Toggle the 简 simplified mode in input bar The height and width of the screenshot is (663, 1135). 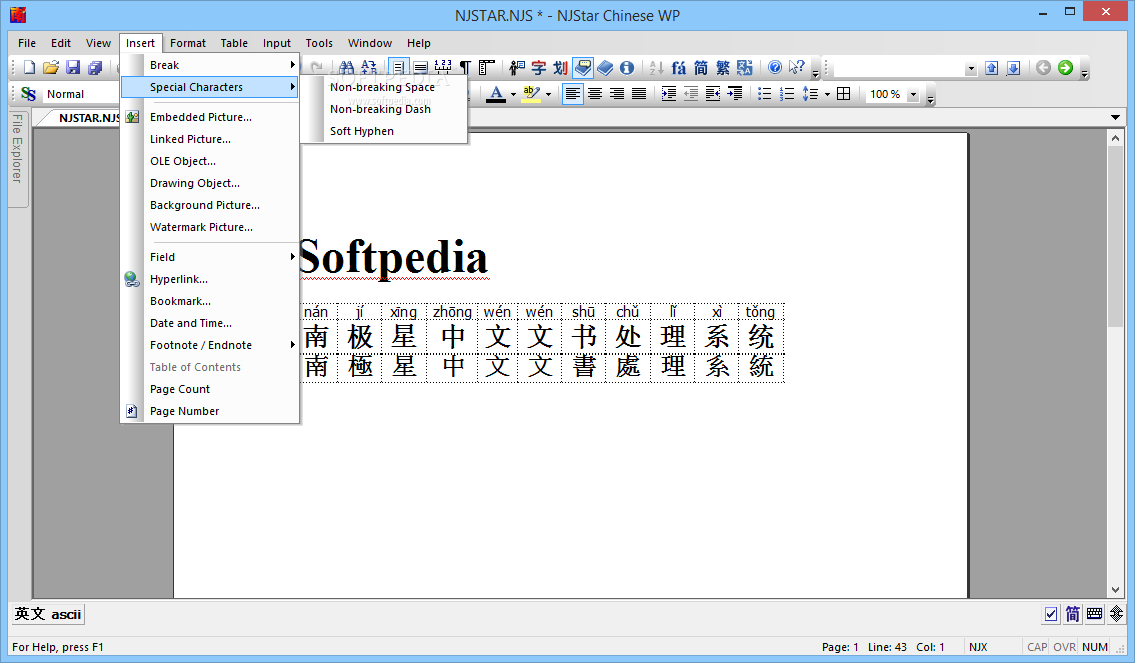(x=1073, y=615)
